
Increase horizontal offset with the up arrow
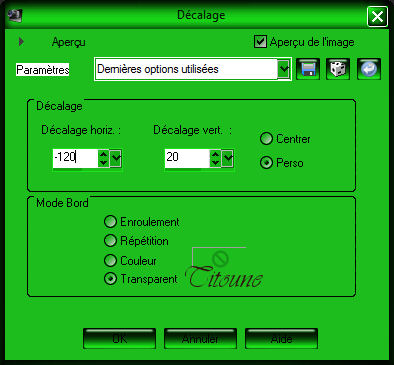[x=103, y=154]
